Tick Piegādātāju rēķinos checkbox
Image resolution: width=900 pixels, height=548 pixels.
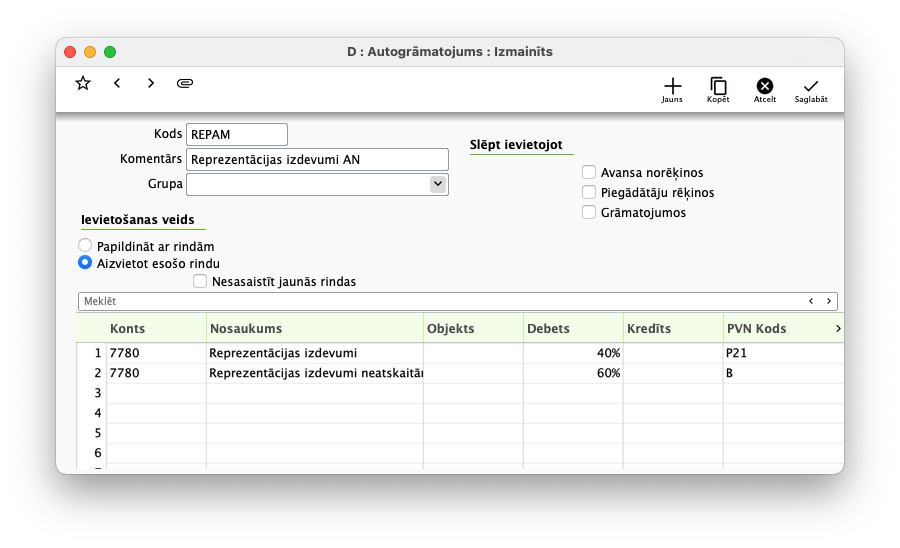click(589, 192)
